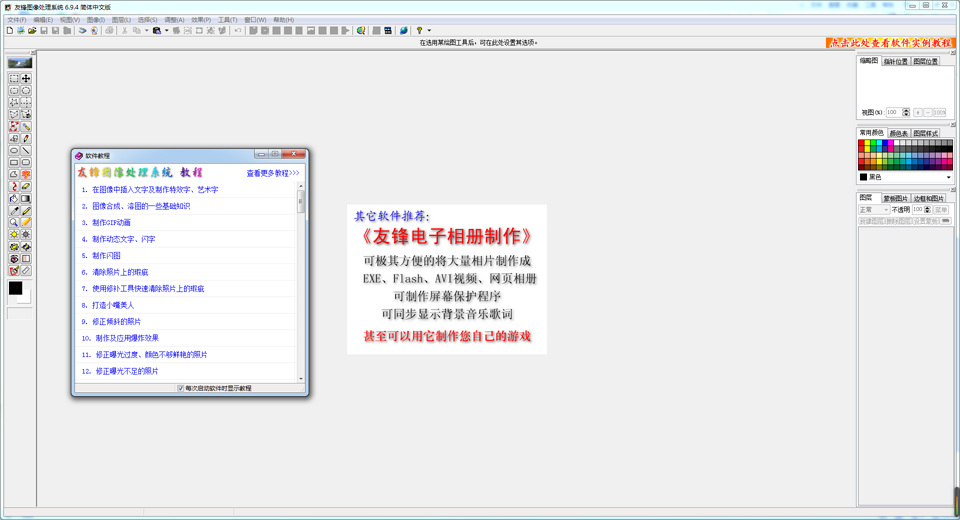Select the brighten (yellow sun) tool
The height and width of the screenshot is (520, 960).
13,235
